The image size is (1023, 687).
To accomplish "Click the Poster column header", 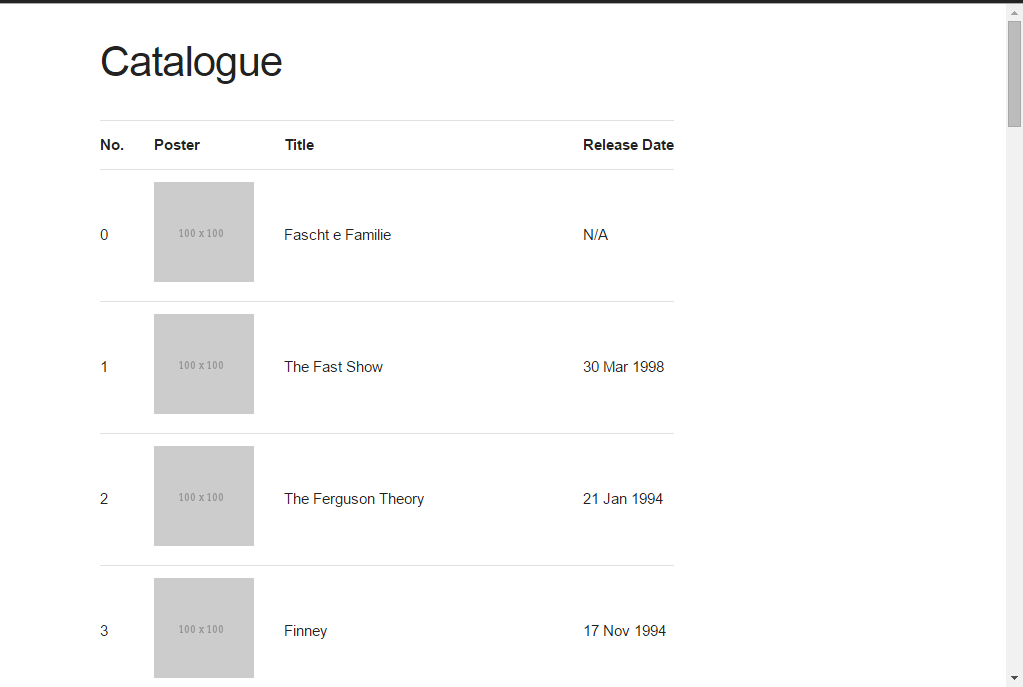I will tap(177, 145).
